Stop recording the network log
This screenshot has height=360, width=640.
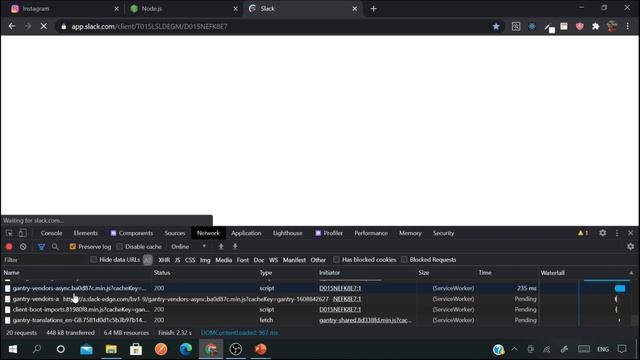[x=9, y=247]
